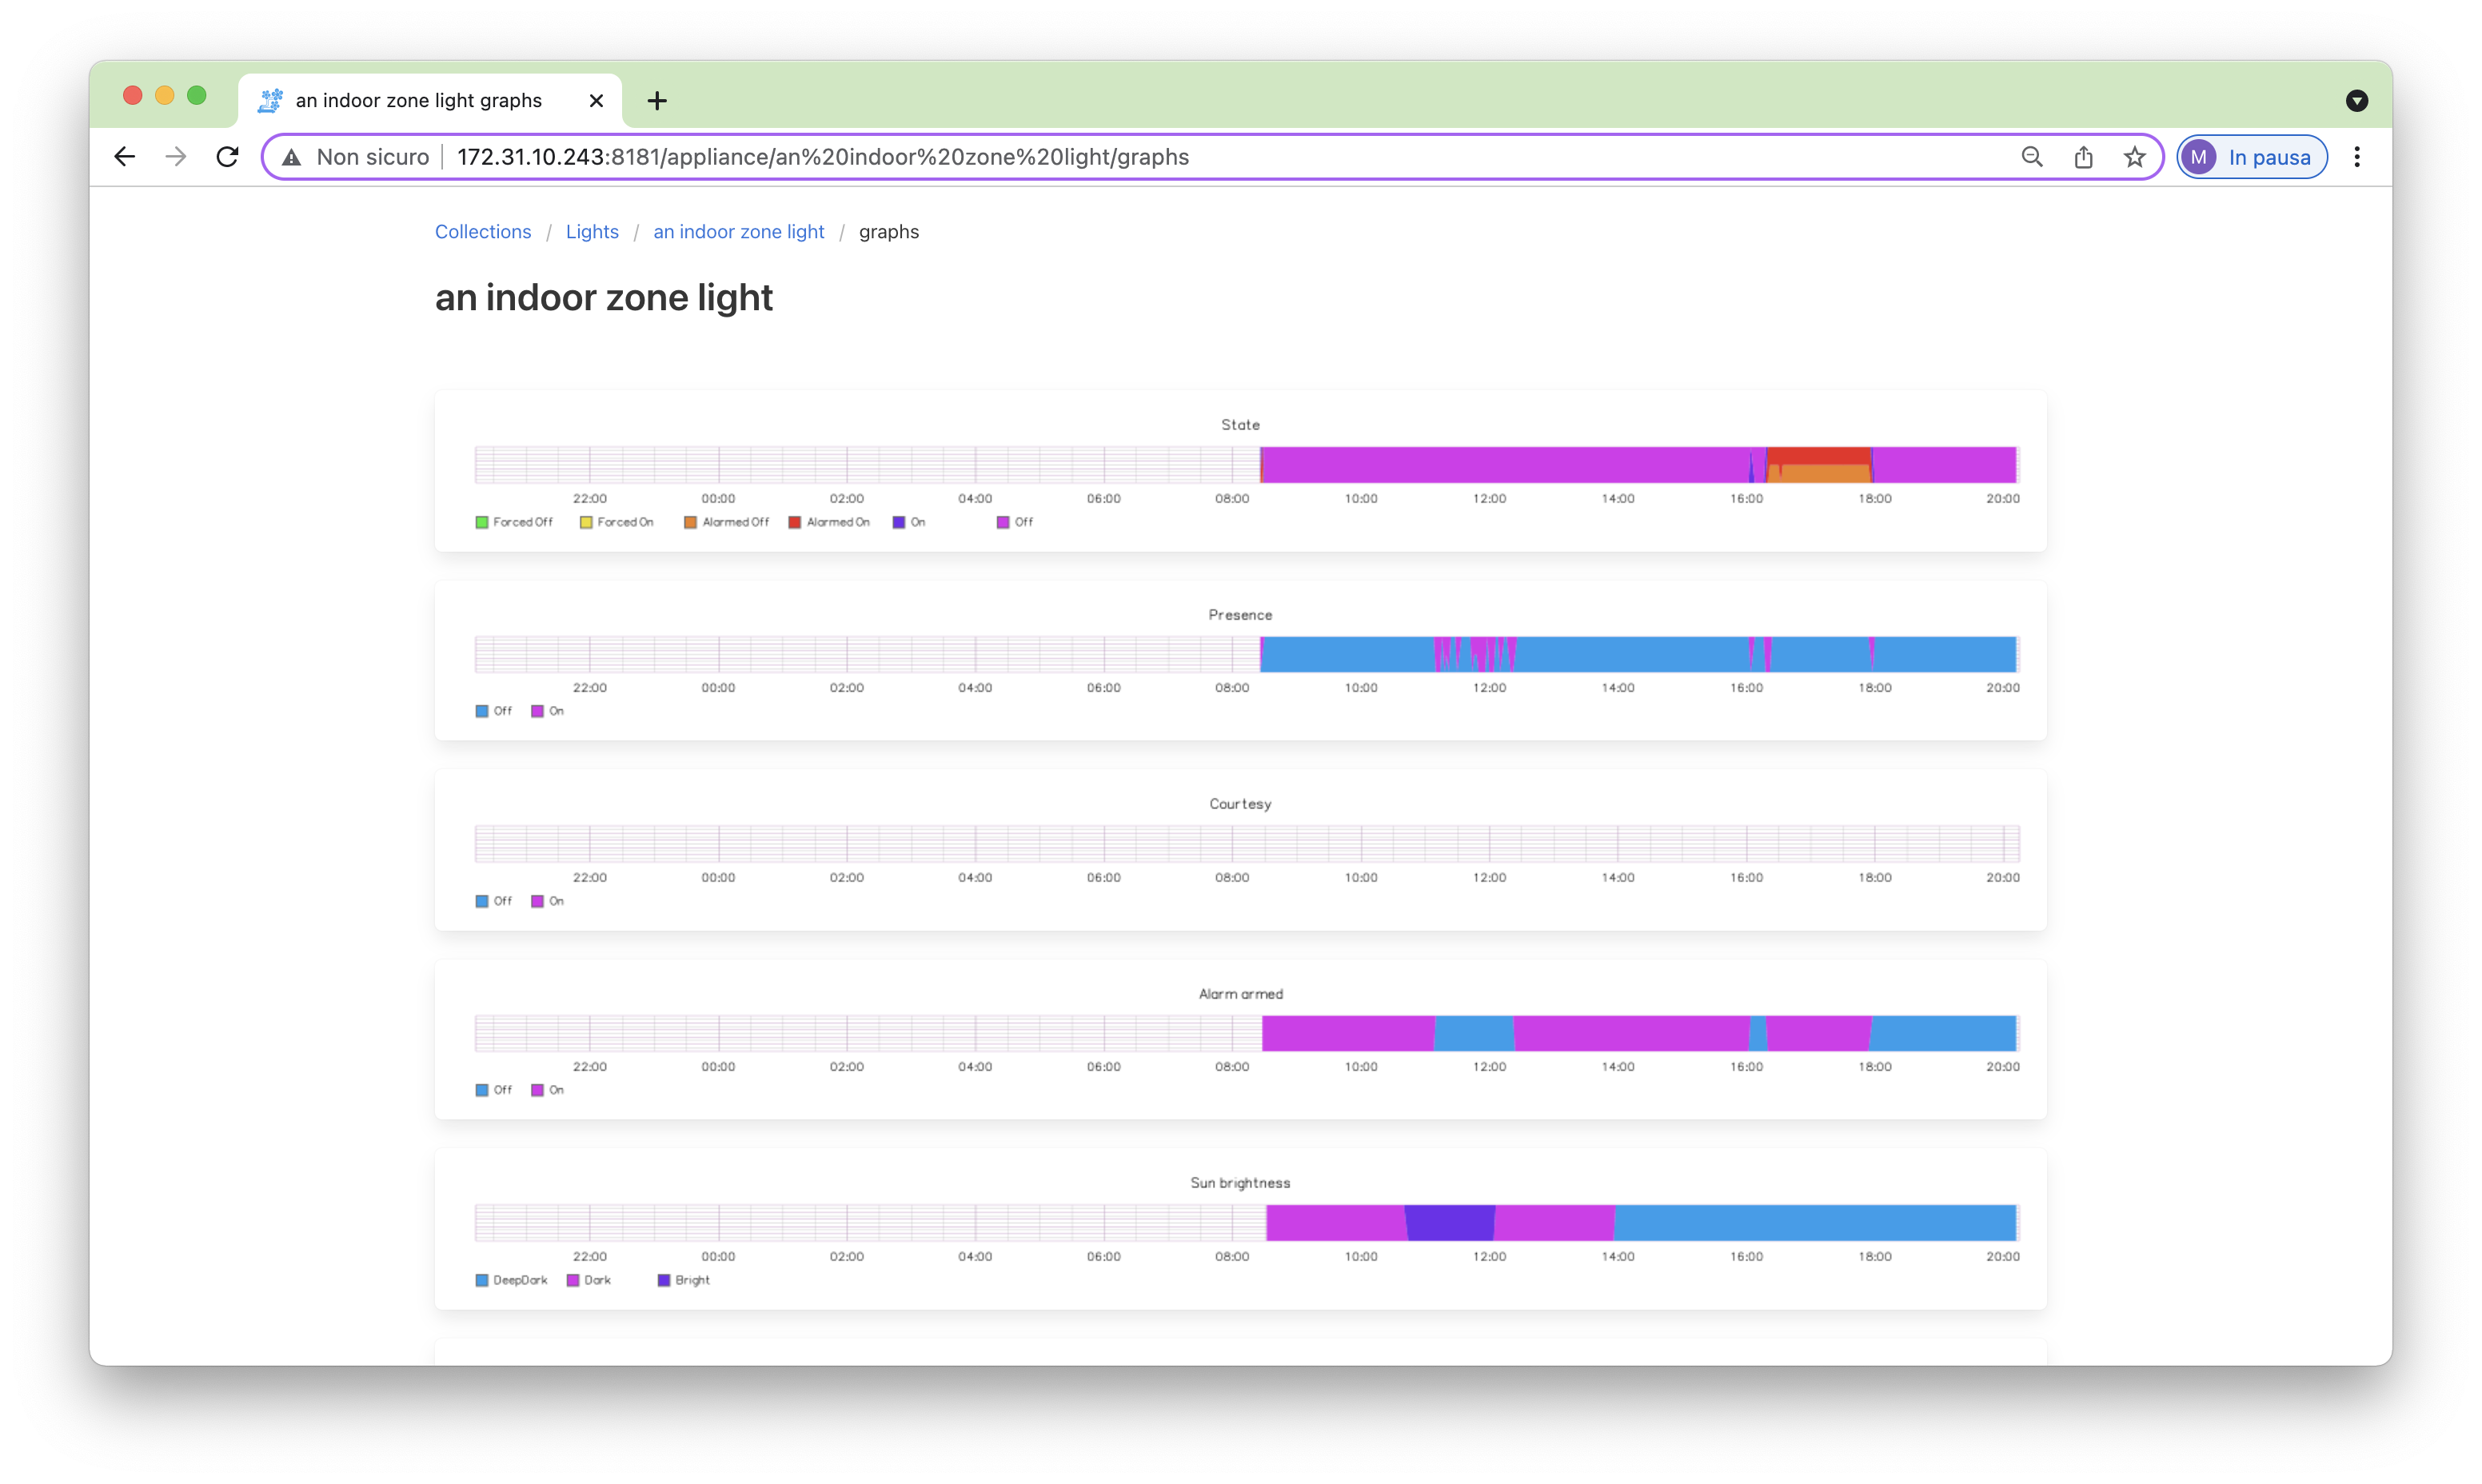Toggle the 'Bright' legend in the Sun brightness chart
Image resolution: width=2482 pixels, height=1484 pixels.
click(684, 1280)
